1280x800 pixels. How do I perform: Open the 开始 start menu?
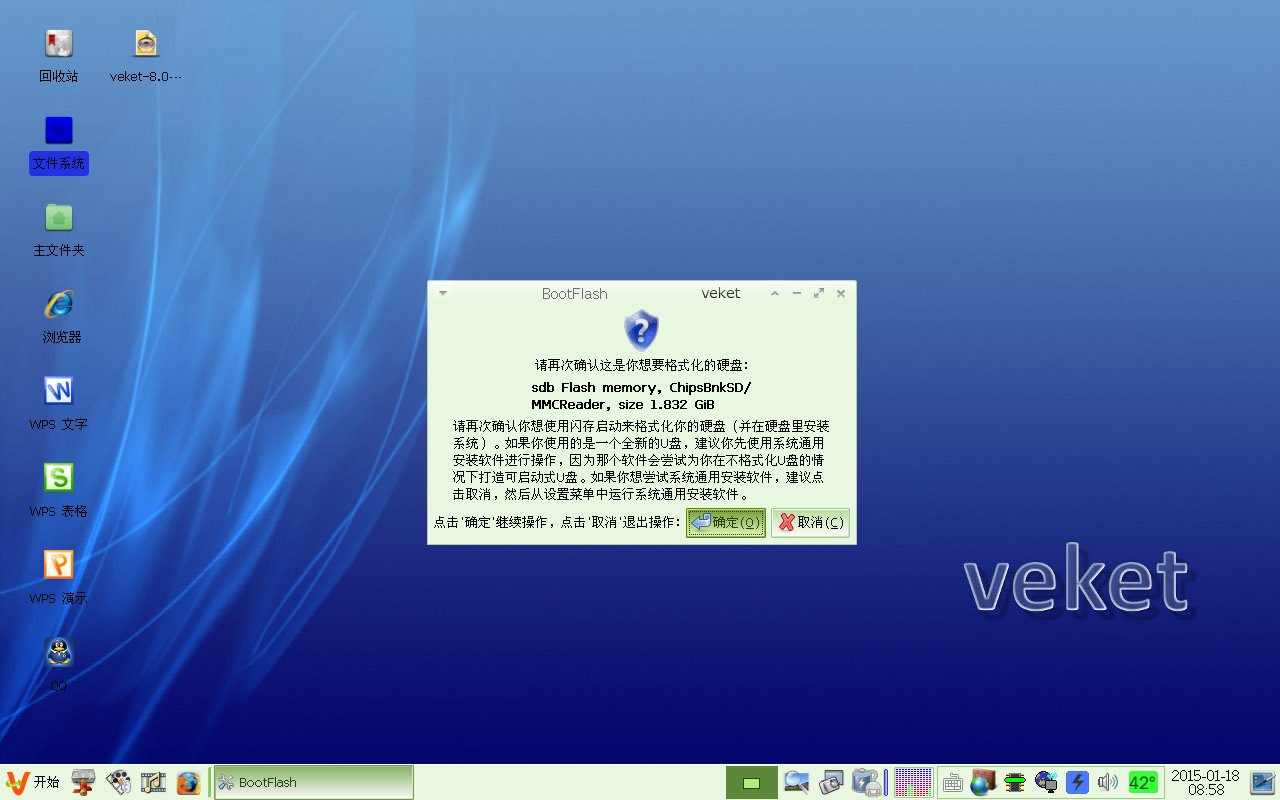pos(32,782)
